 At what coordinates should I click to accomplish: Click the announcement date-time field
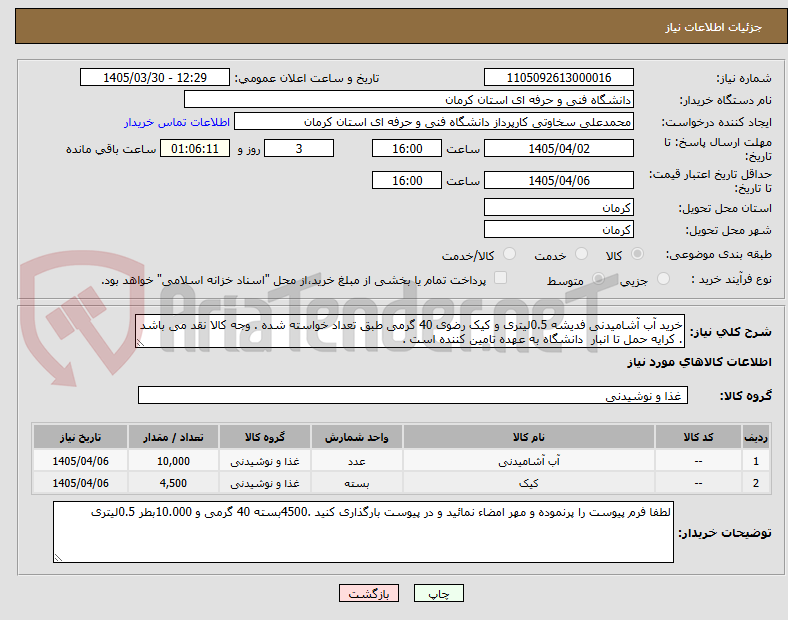[x=155, y=78]
